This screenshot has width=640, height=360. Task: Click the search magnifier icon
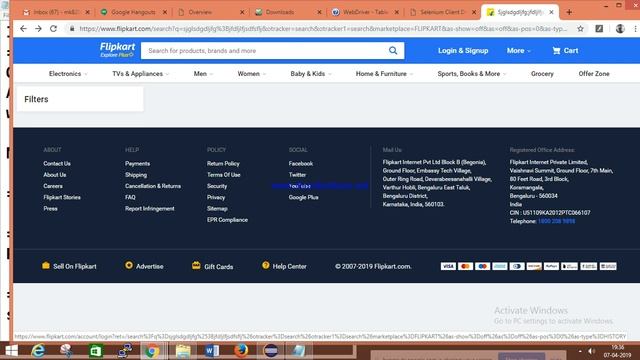(x=393, y=51)
